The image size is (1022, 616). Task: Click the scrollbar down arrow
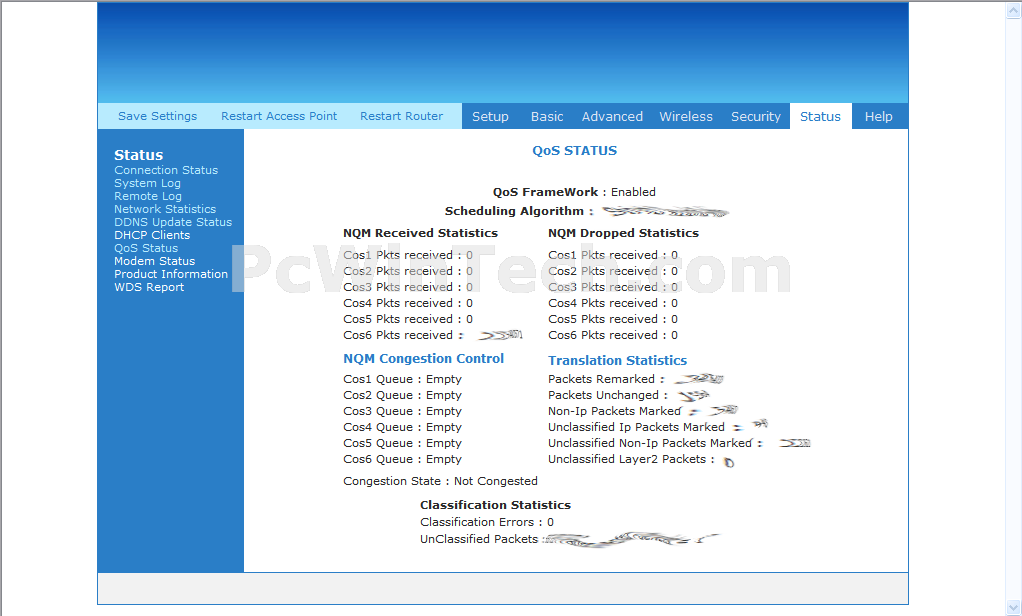click(x=1014, y=608)
